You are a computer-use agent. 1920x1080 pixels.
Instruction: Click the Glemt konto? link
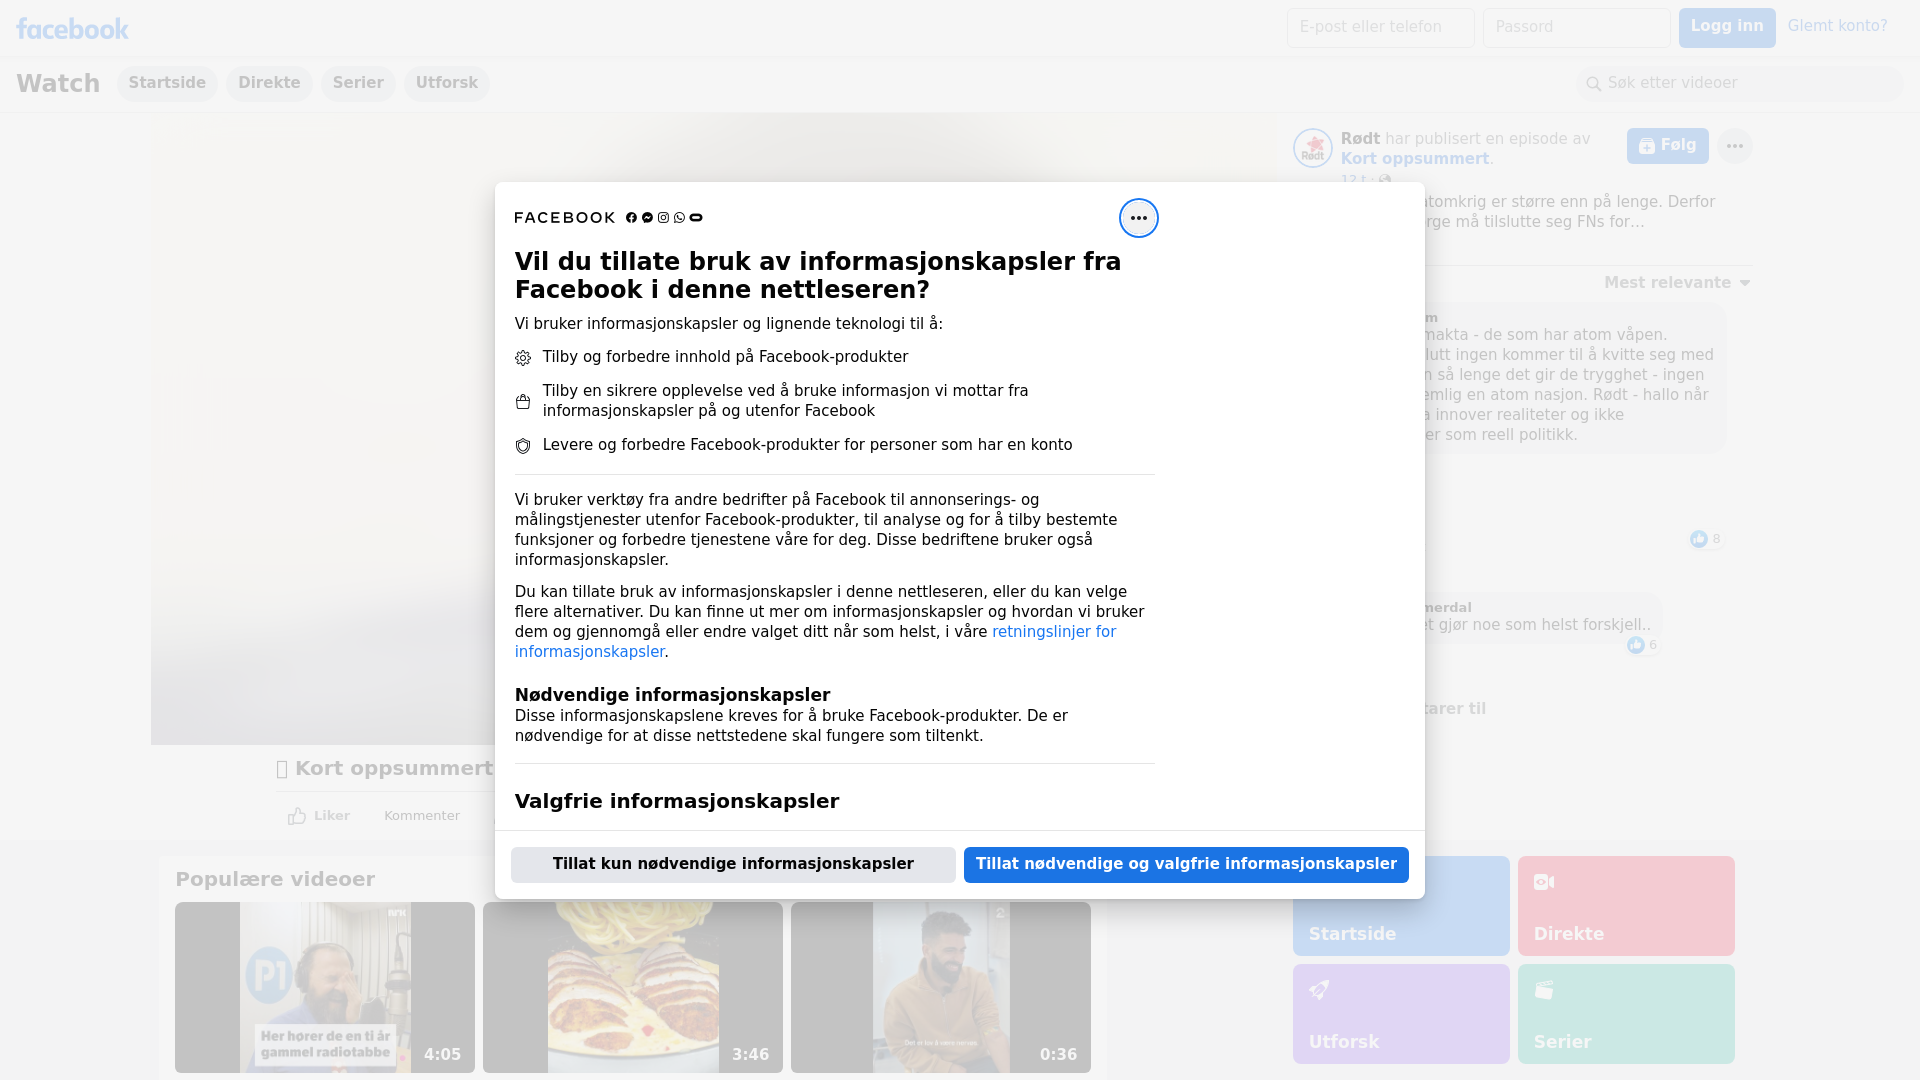(x=1837, y=27)
